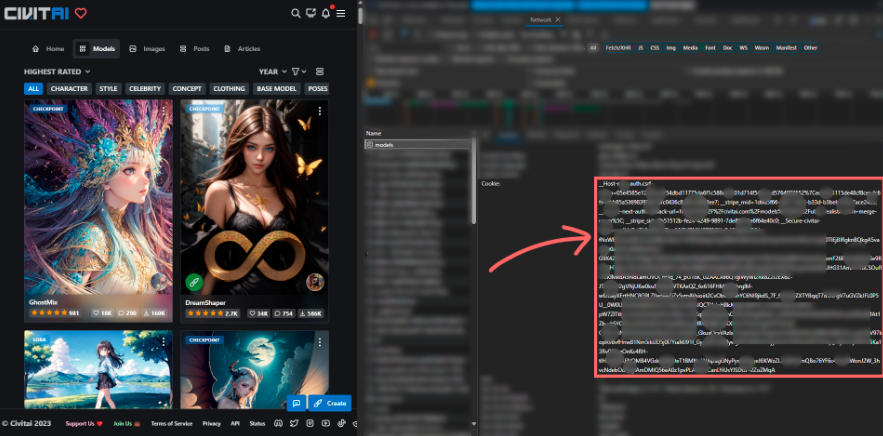883x436 pixels.
Task: Select the DevTools Network tab
Action: [x=541, y=20]
